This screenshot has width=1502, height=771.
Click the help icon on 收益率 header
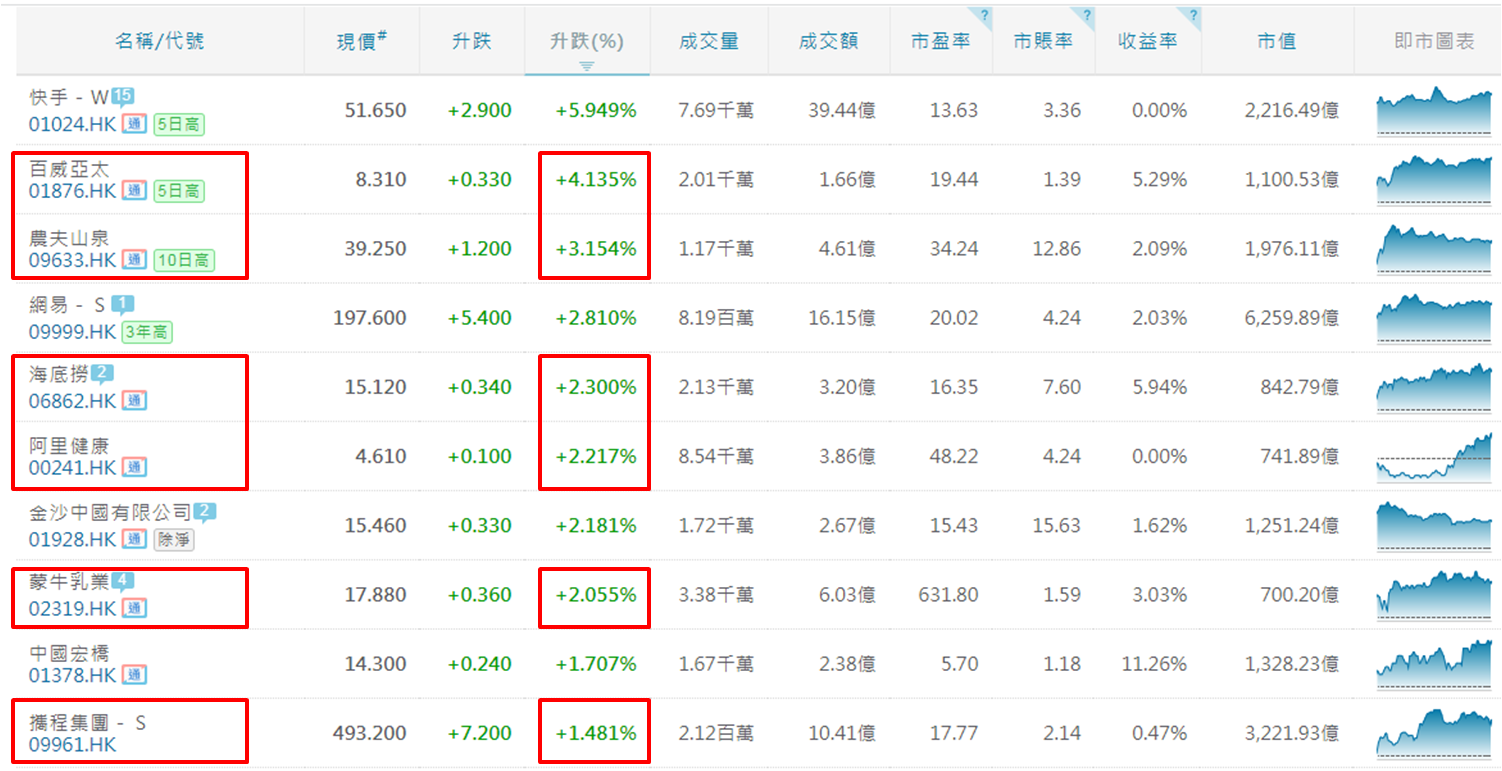click(1192, 15)
